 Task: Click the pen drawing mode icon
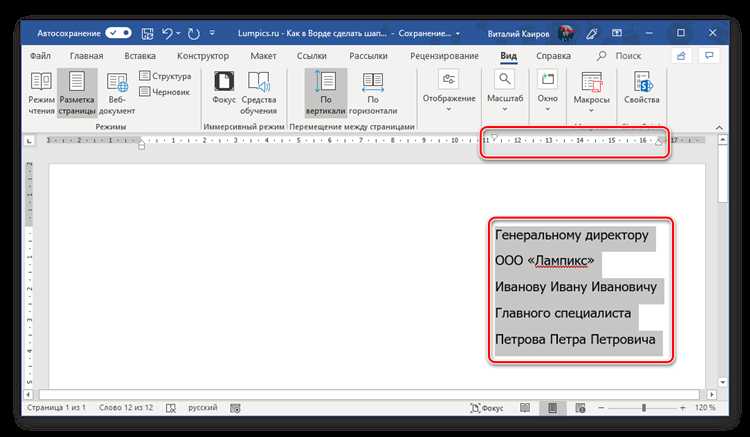click(592, 33)
